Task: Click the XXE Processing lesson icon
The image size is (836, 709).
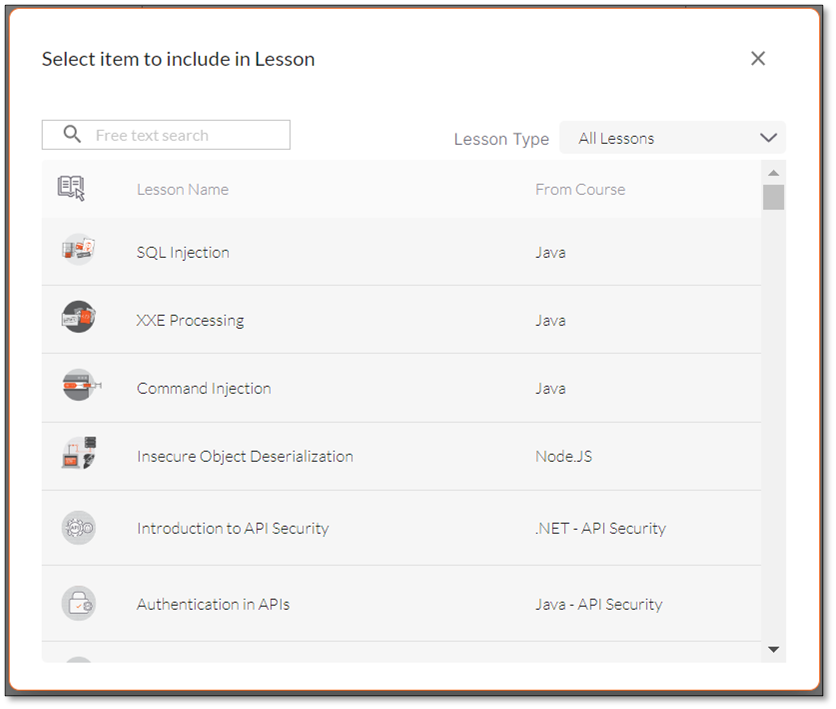Action: pos(78,317)
